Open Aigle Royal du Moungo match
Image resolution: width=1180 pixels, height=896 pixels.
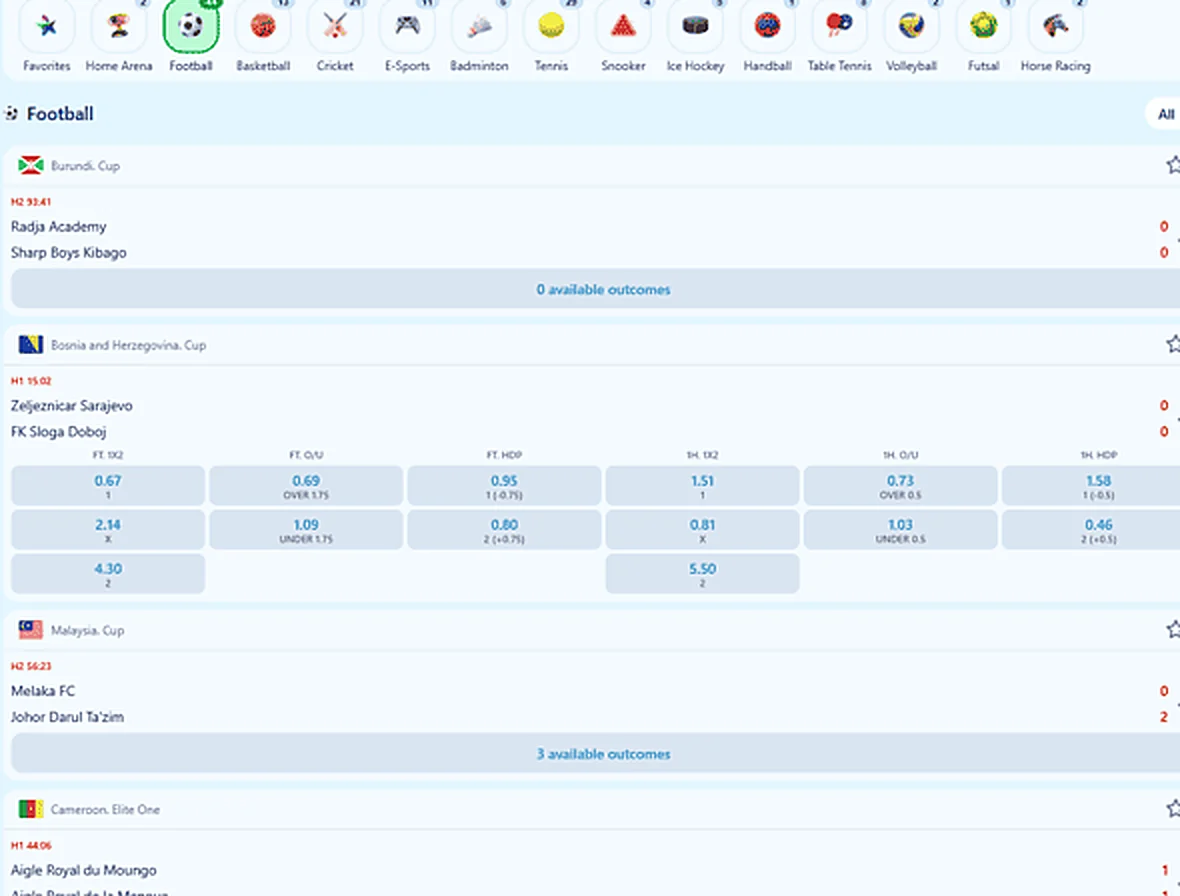tap(84, 870)
